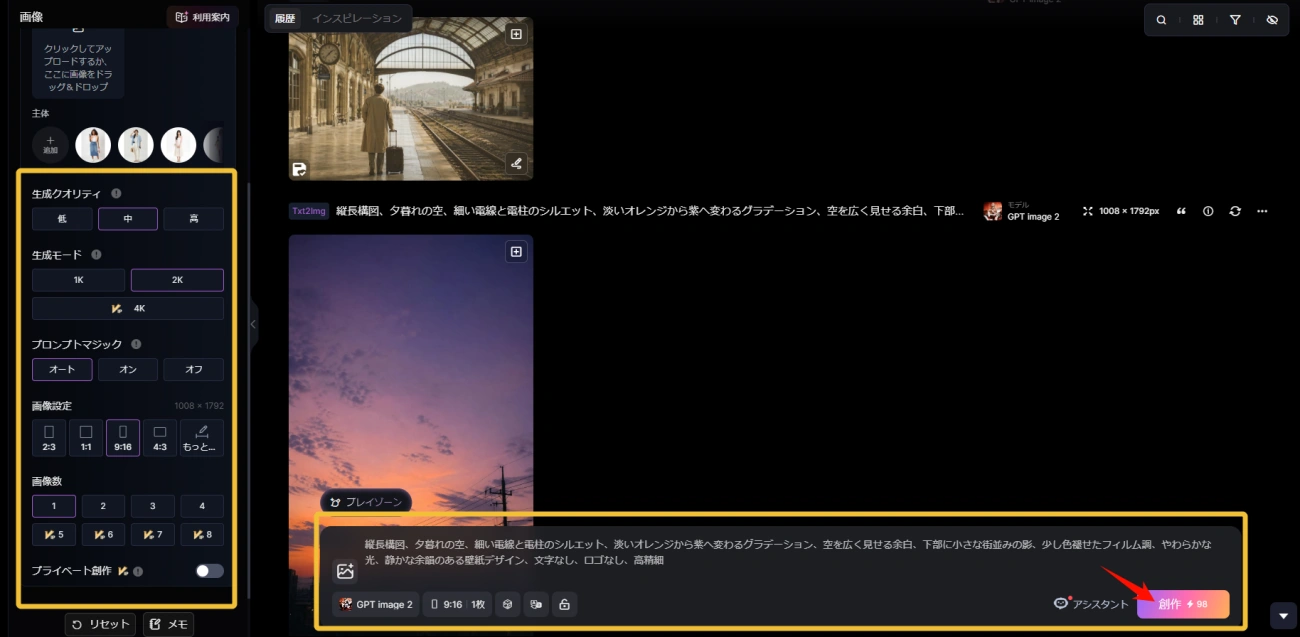The height and width of the screenshot is (637, 1300).
Task: Set generation quality to 低
Action: pyautogui.click(x=62, y=219)
